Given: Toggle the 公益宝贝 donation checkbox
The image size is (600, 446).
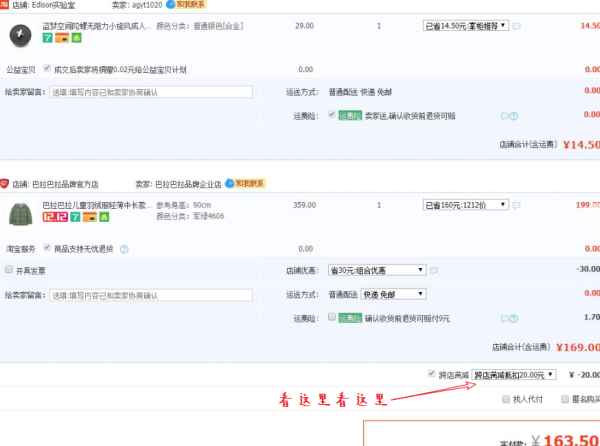Looking at the screenshot, I should tap(47, 68).
